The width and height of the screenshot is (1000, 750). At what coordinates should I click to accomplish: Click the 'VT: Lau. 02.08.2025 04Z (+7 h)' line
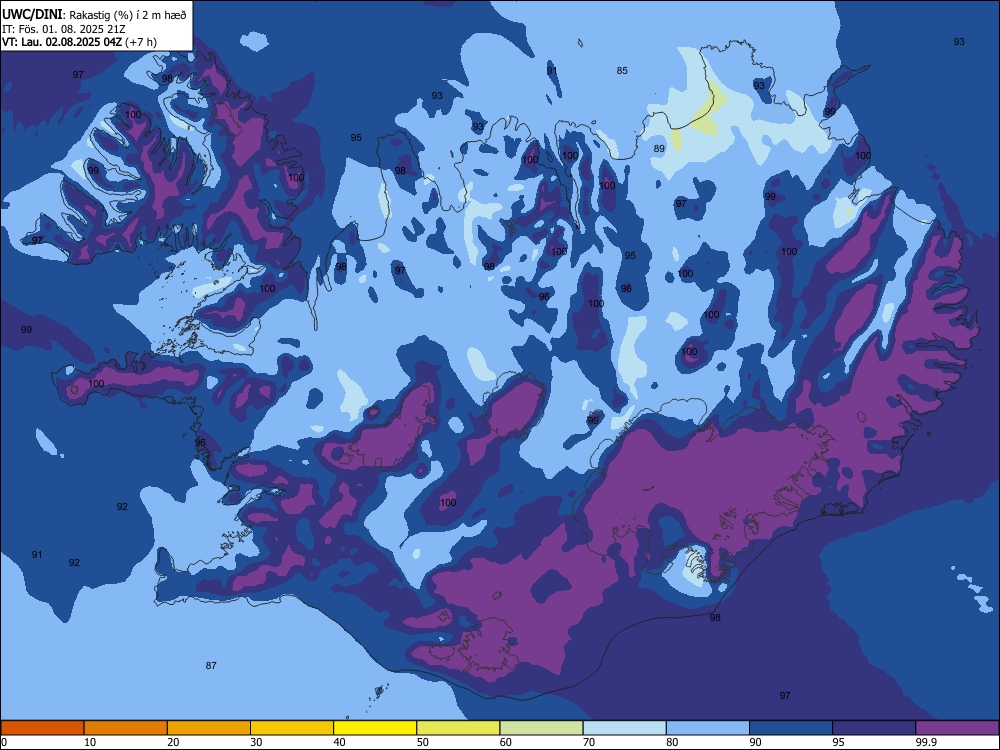coord(79,42)
